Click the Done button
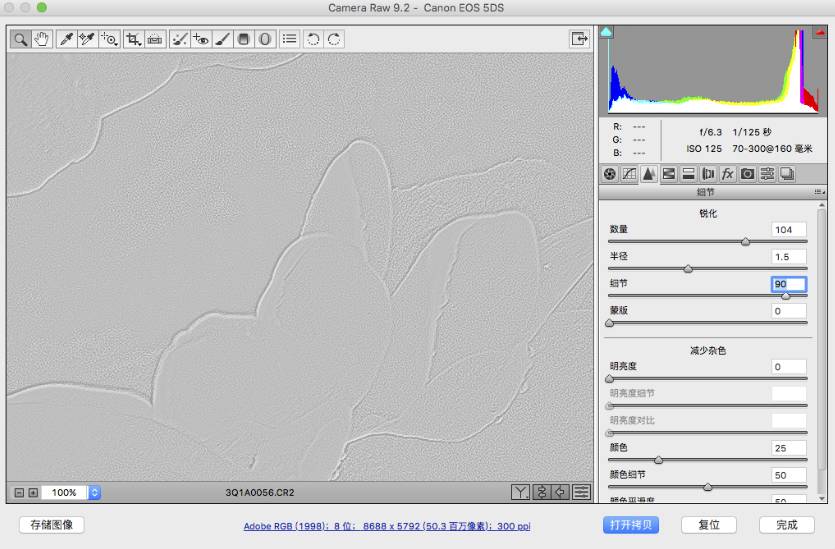This screenshot has width=835, height=549. tap(787, 525)
